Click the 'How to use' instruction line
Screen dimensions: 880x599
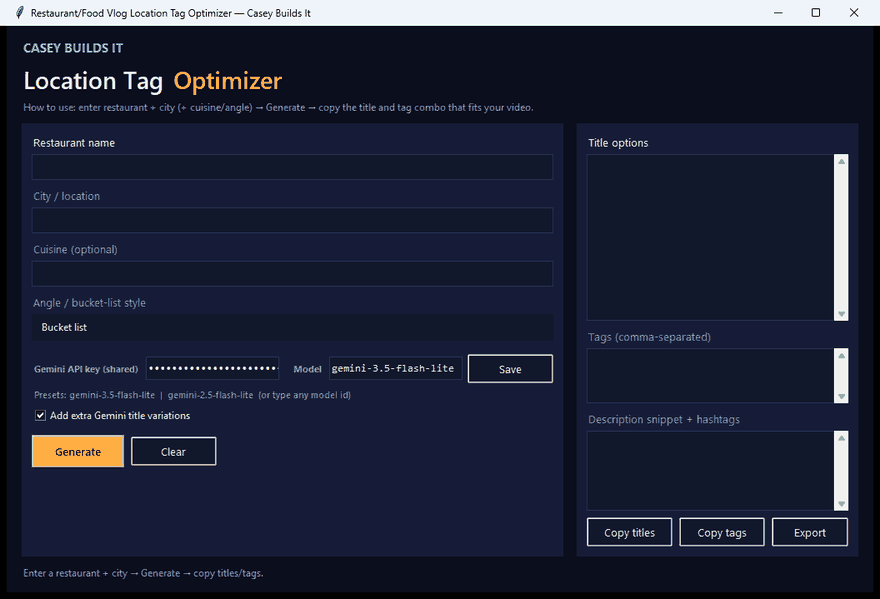pyautogui.click(x=278, y=107)
